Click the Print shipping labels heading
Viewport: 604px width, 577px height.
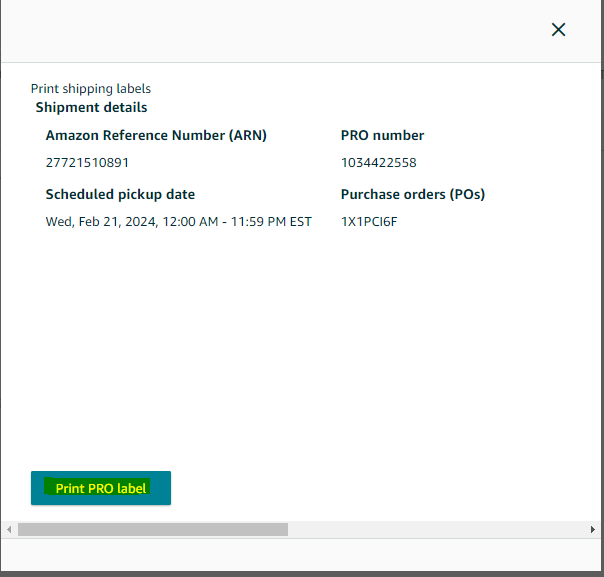(91, 89)
